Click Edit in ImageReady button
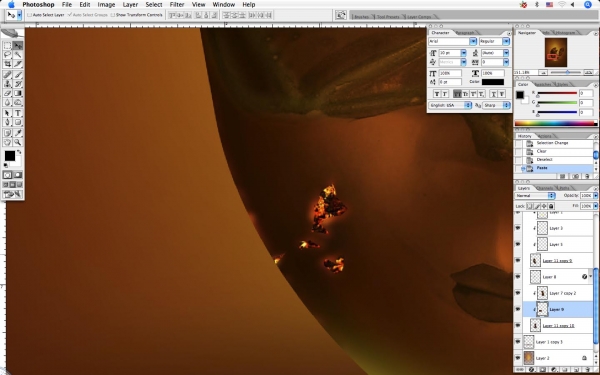The image size is (600, 375). (x=12, y=194)
